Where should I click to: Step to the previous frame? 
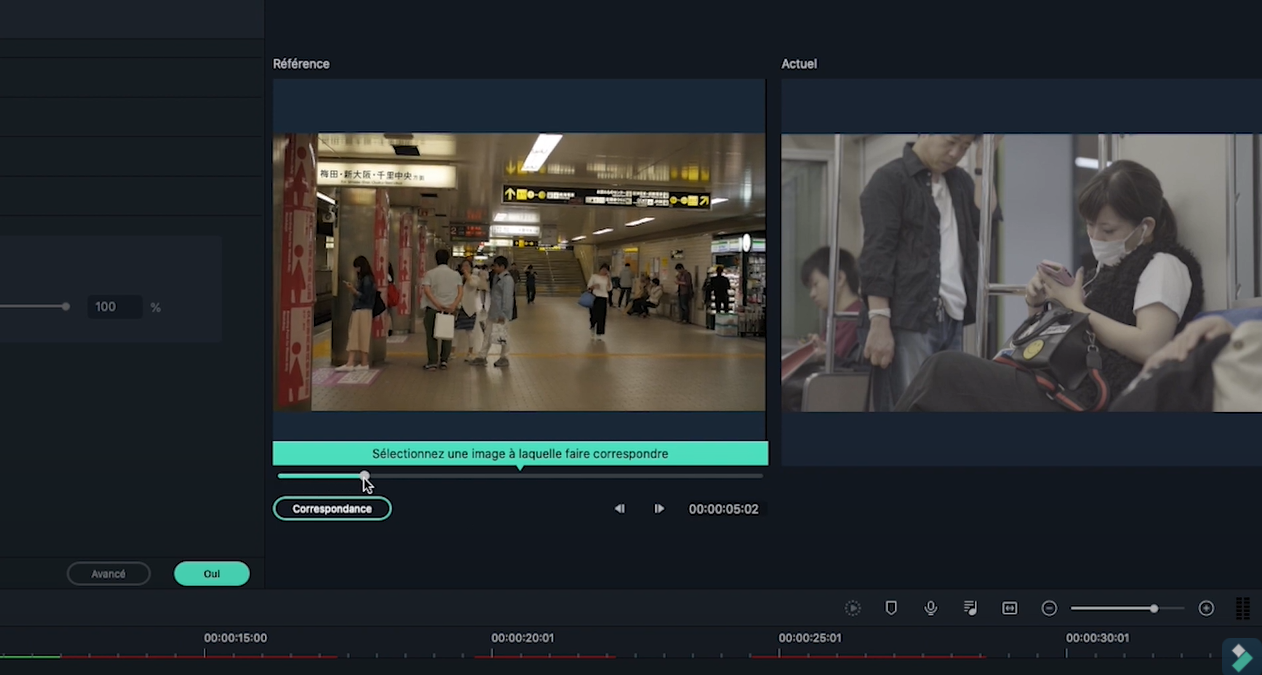tap(620, 509)
